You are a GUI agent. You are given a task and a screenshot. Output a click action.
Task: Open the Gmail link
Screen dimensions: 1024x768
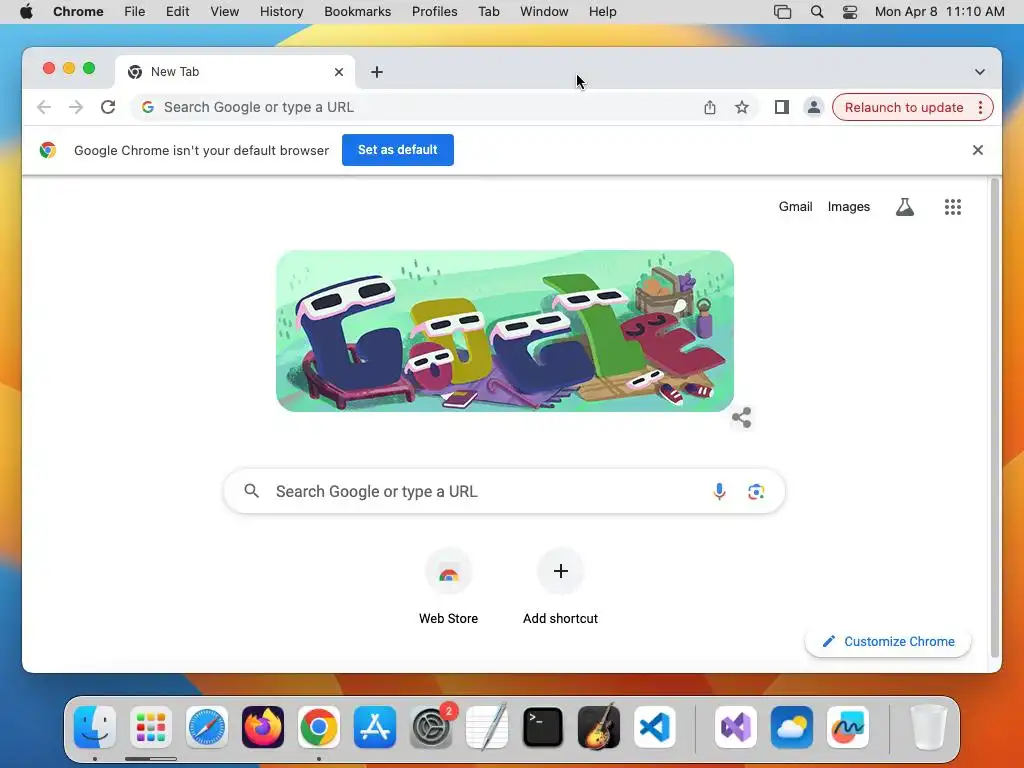[795, 207]
